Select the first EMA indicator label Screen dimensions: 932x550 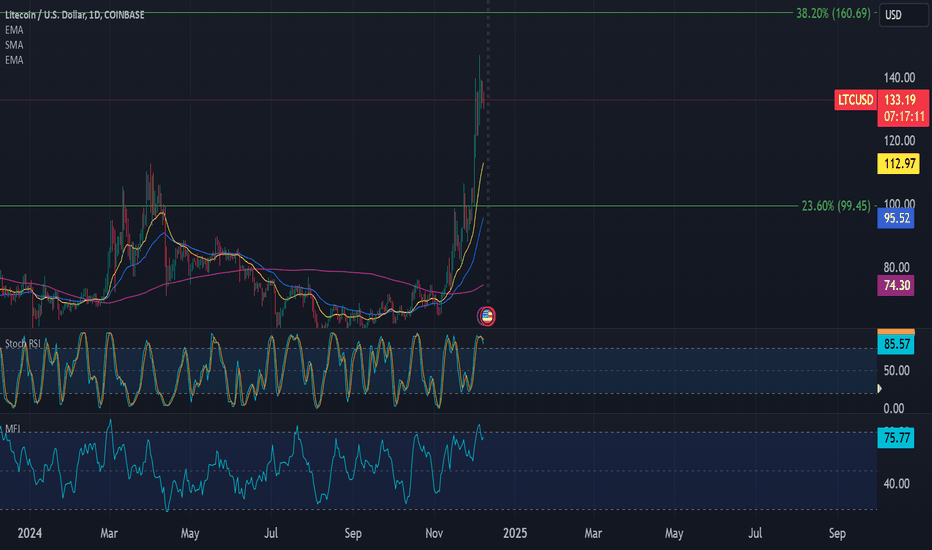pyautogui.click(x=14, y=30)
